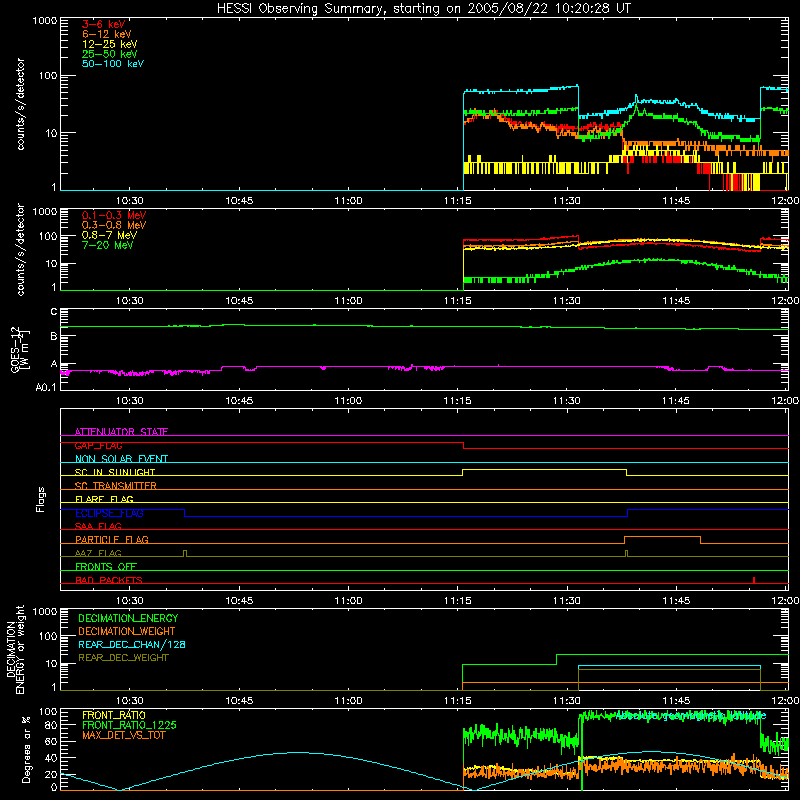Click the cyan 50-100 keV peak near 11:40
The height and width of the screenshot is (800, 800).
636,96
